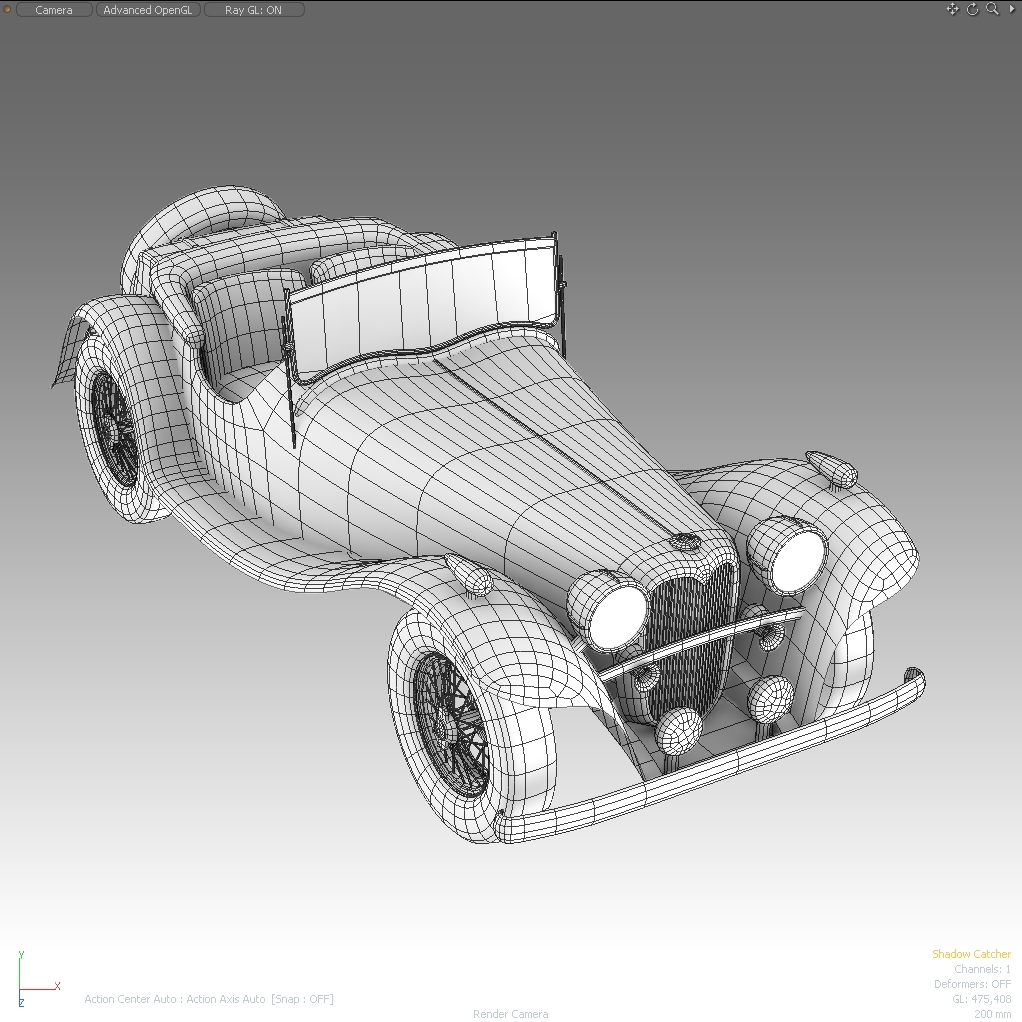Select the orbit rotate view icon
This screenshot has height=1022, width=1022.
pos(971,9)
